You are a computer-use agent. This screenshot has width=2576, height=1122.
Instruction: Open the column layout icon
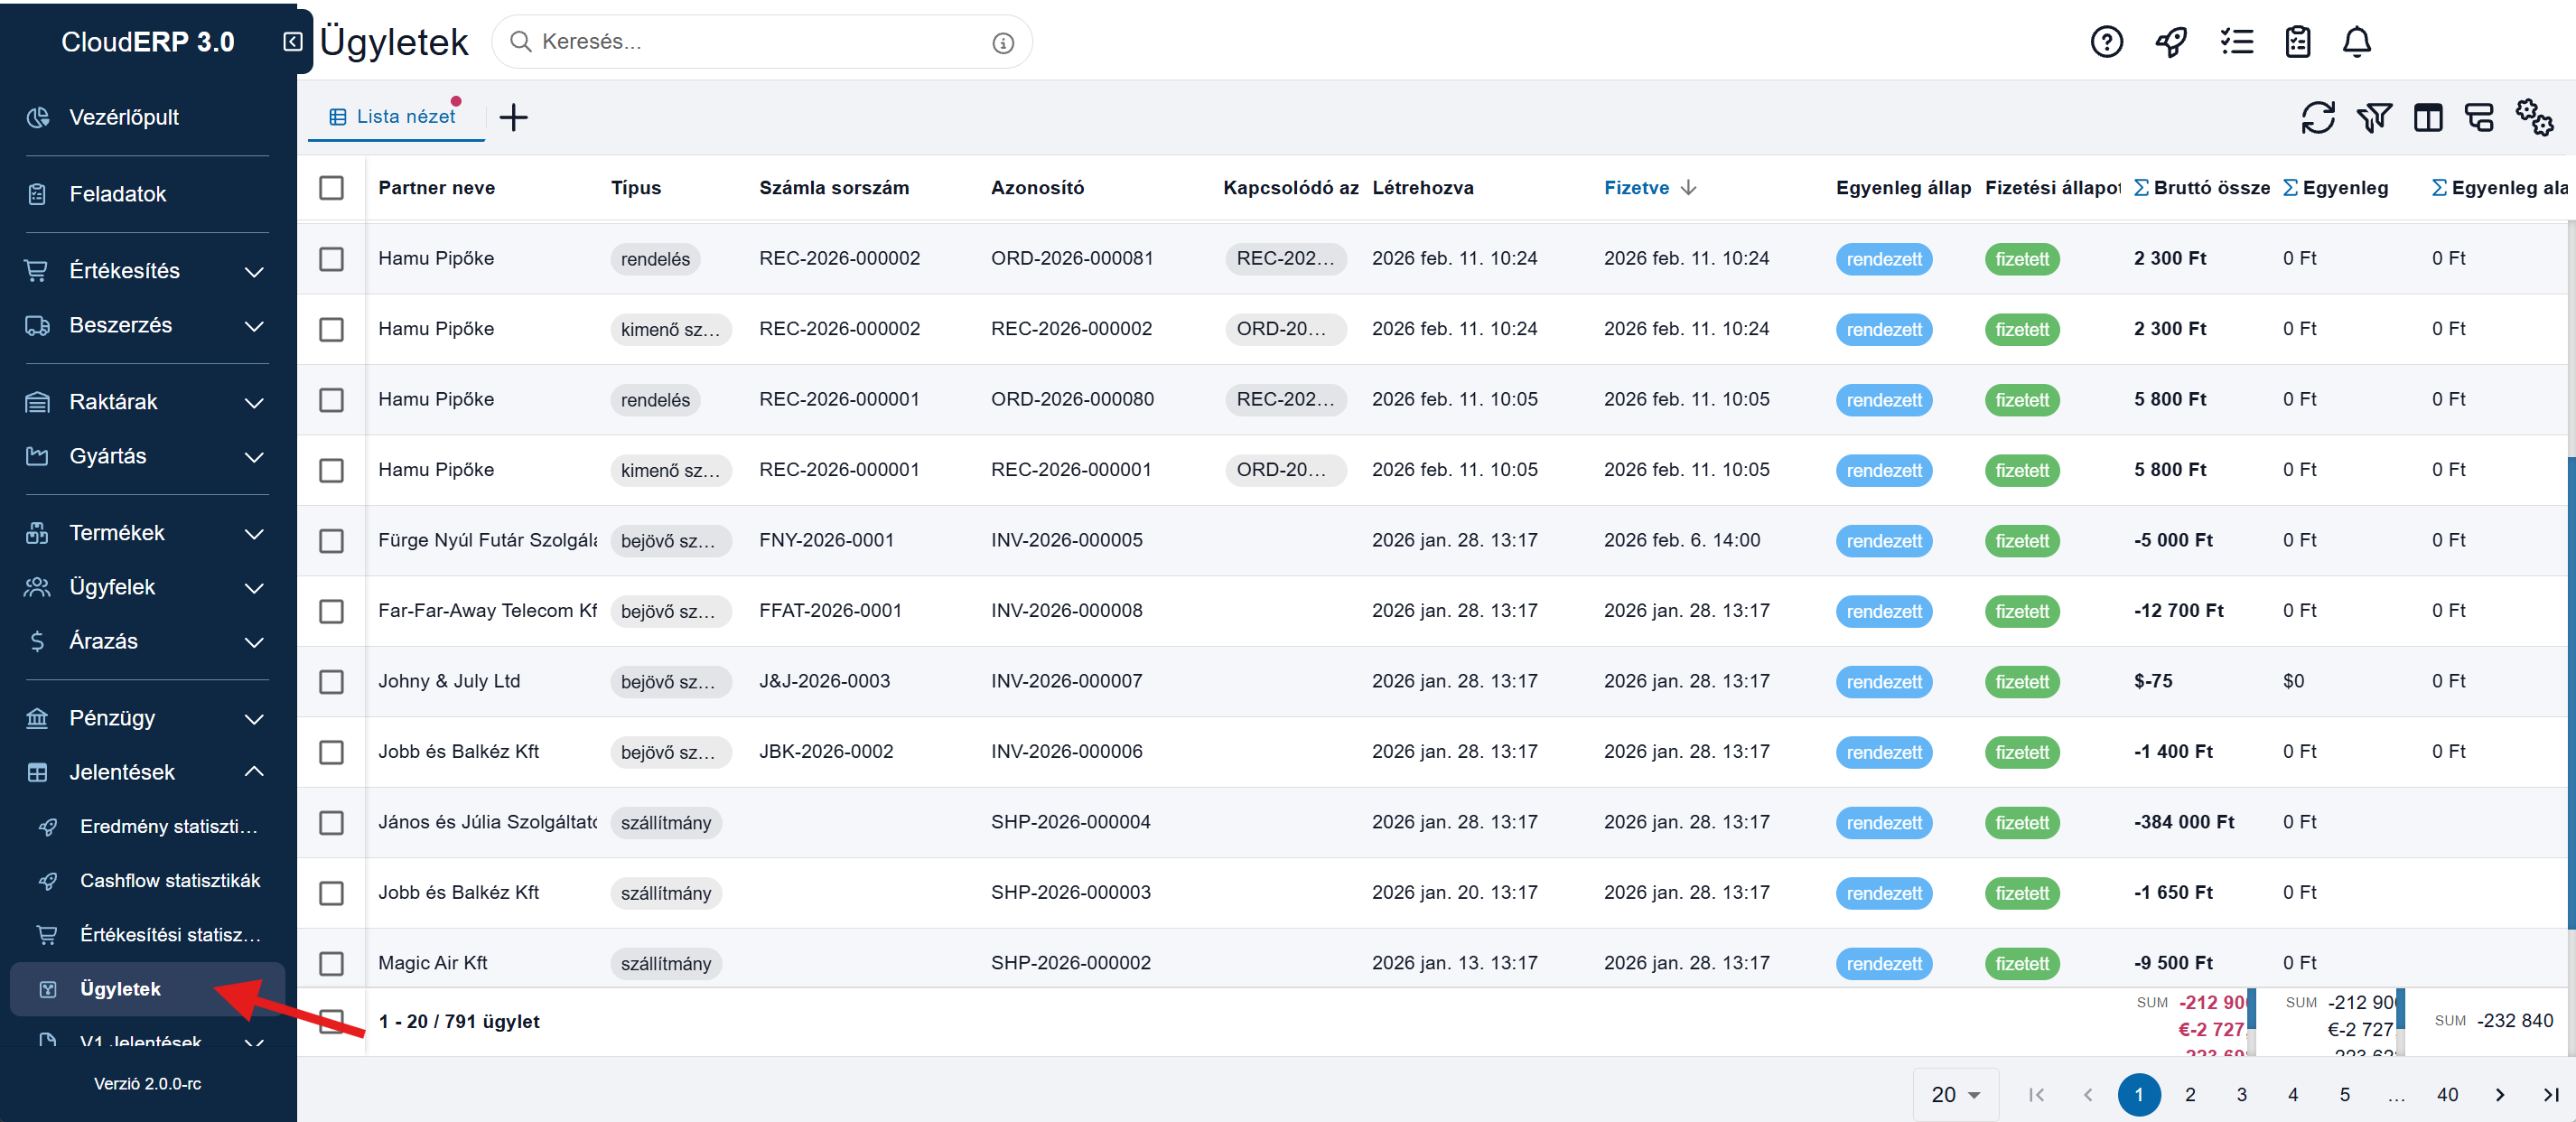(x=2428, y=118)
